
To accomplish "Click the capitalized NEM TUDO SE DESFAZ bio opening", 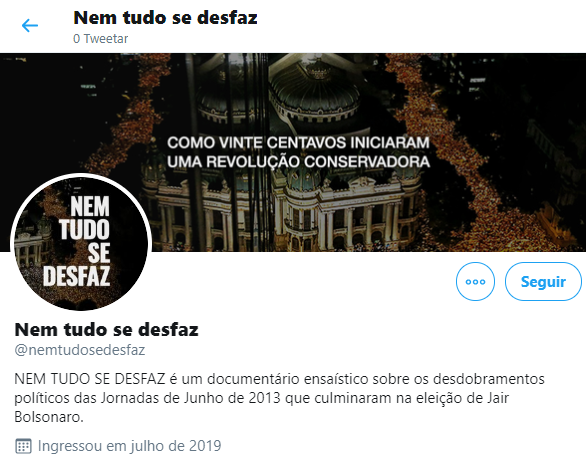I will click(x=90, y=379).
